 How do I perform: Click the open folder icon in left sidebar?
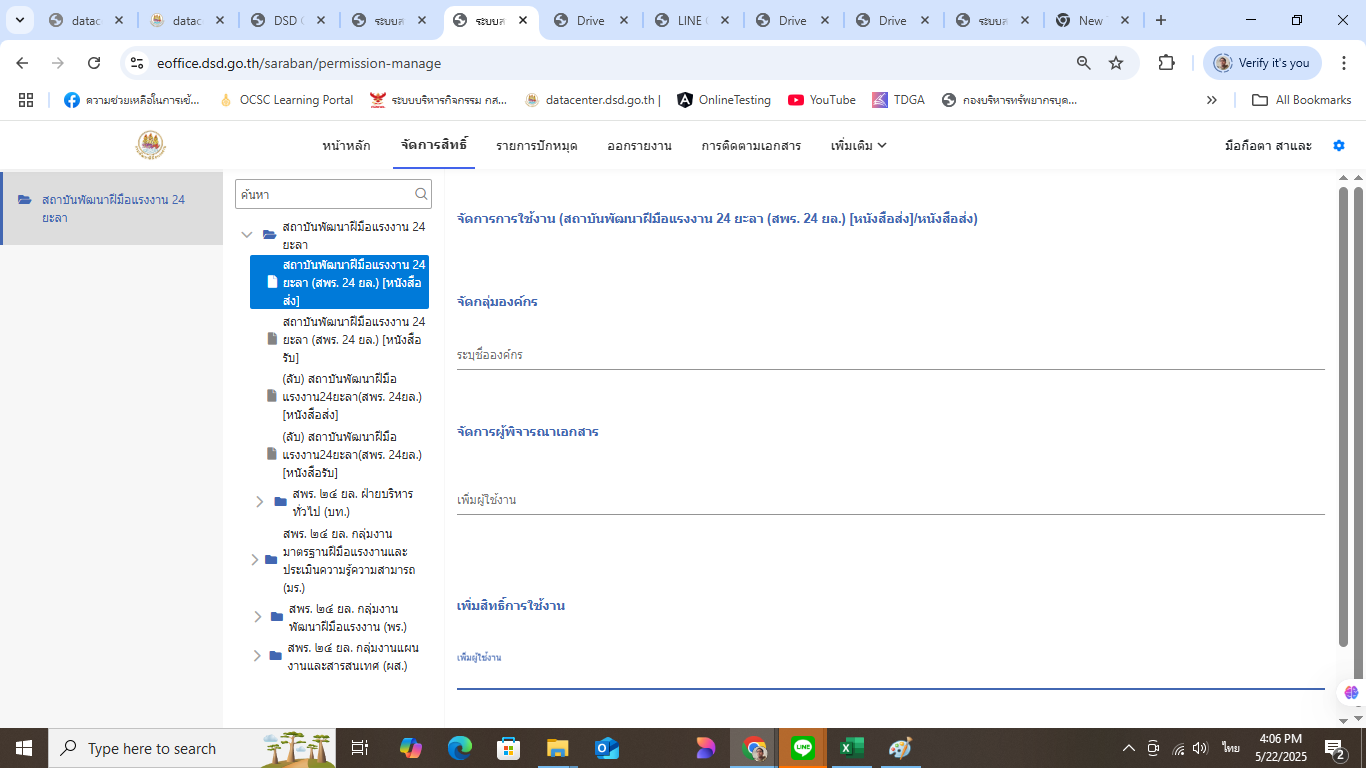[x=25, y=200]
